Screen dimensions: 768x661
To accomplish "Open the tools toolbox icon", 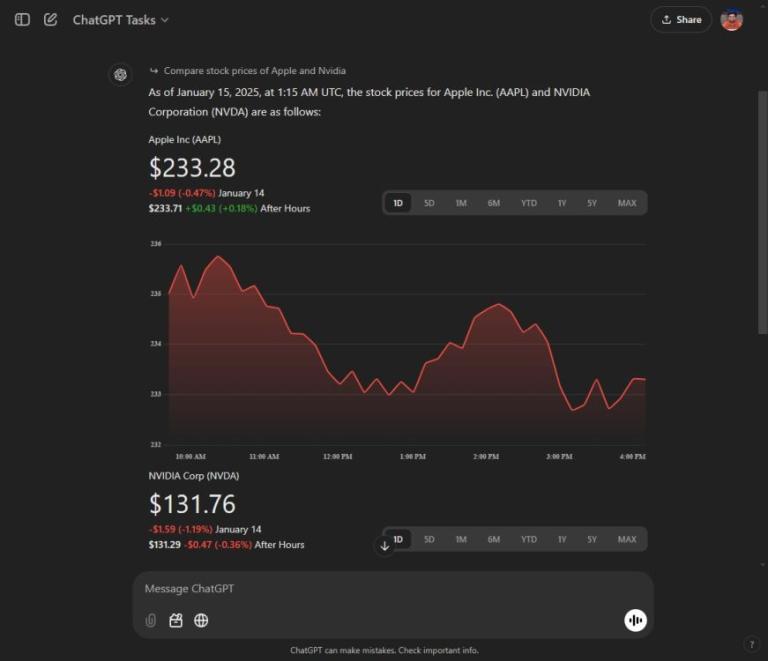I will pos(176,620).
